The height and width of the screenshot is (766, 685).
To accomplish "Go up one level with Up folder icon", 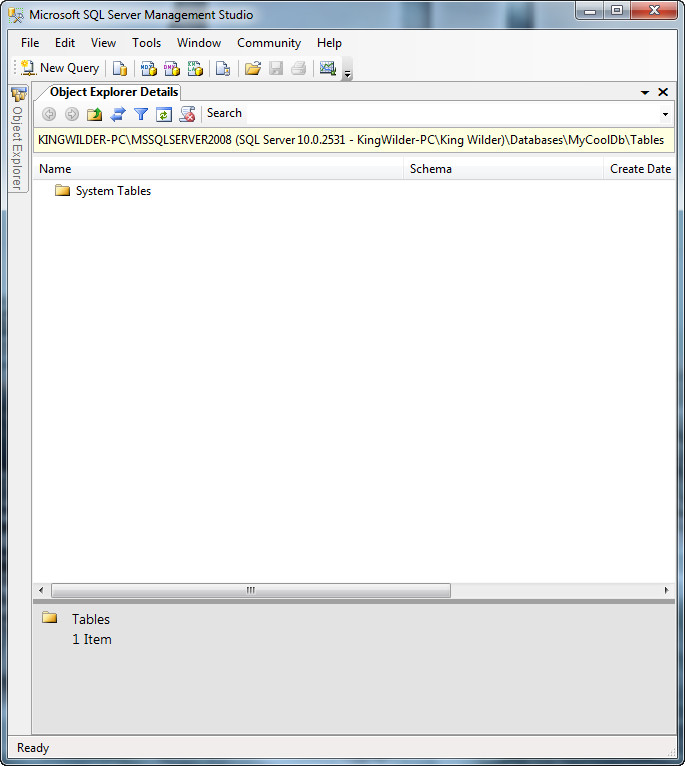I will (x=94, y=114).
